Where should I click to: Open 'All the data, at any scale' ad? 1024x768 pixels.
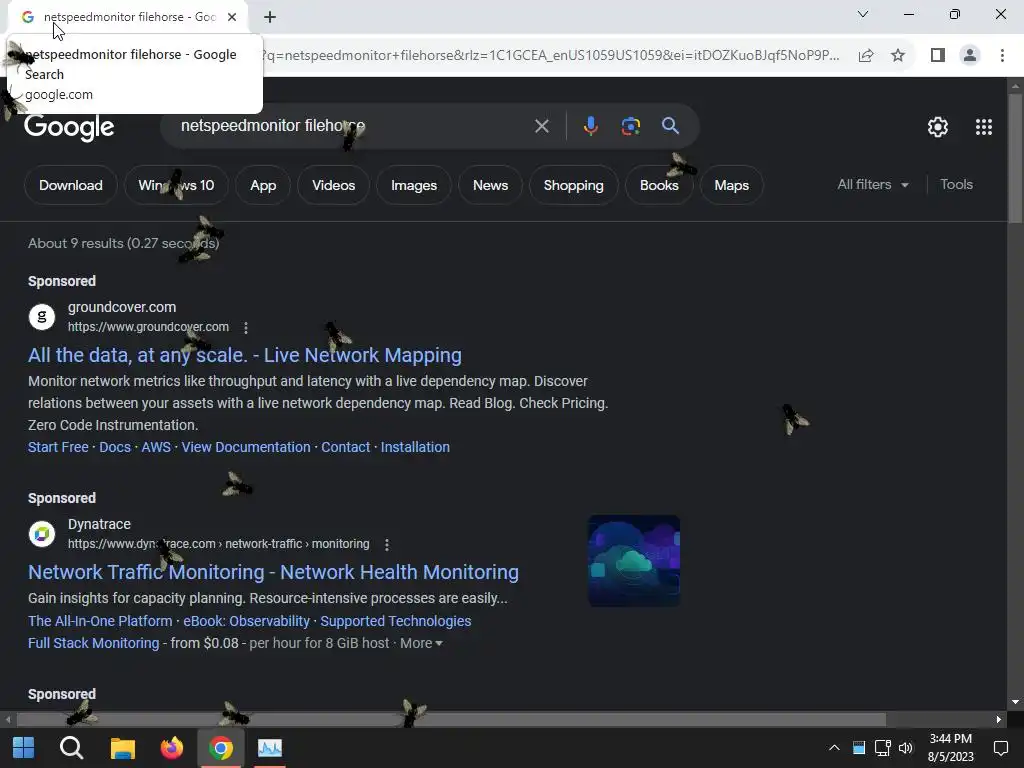pyautogui.click(x=245, y=355)
